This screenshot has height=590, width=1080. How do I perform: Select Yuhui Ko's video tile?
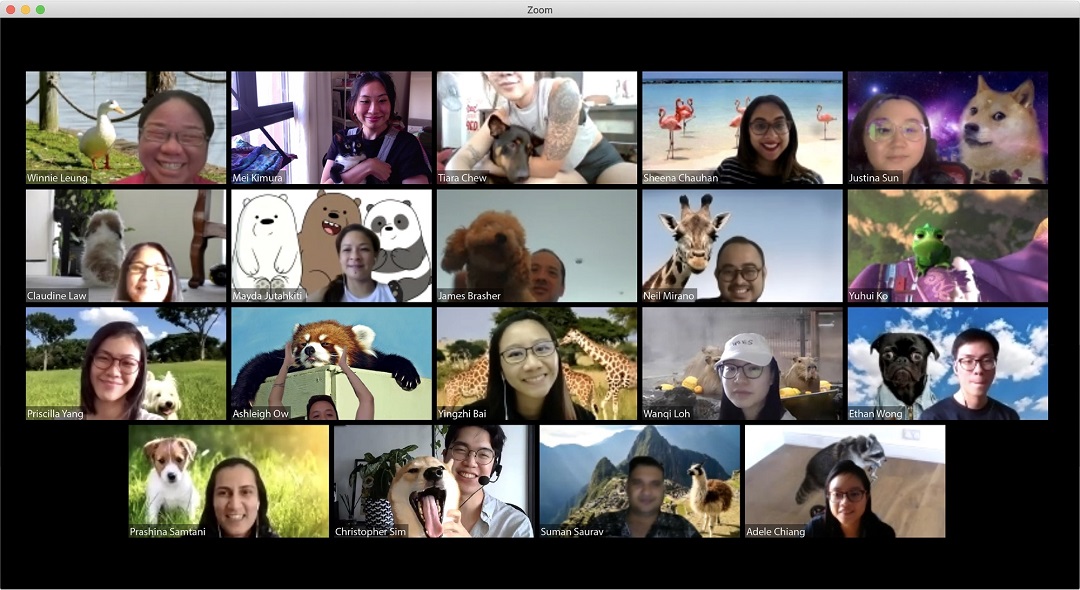[x=948, y=246]
